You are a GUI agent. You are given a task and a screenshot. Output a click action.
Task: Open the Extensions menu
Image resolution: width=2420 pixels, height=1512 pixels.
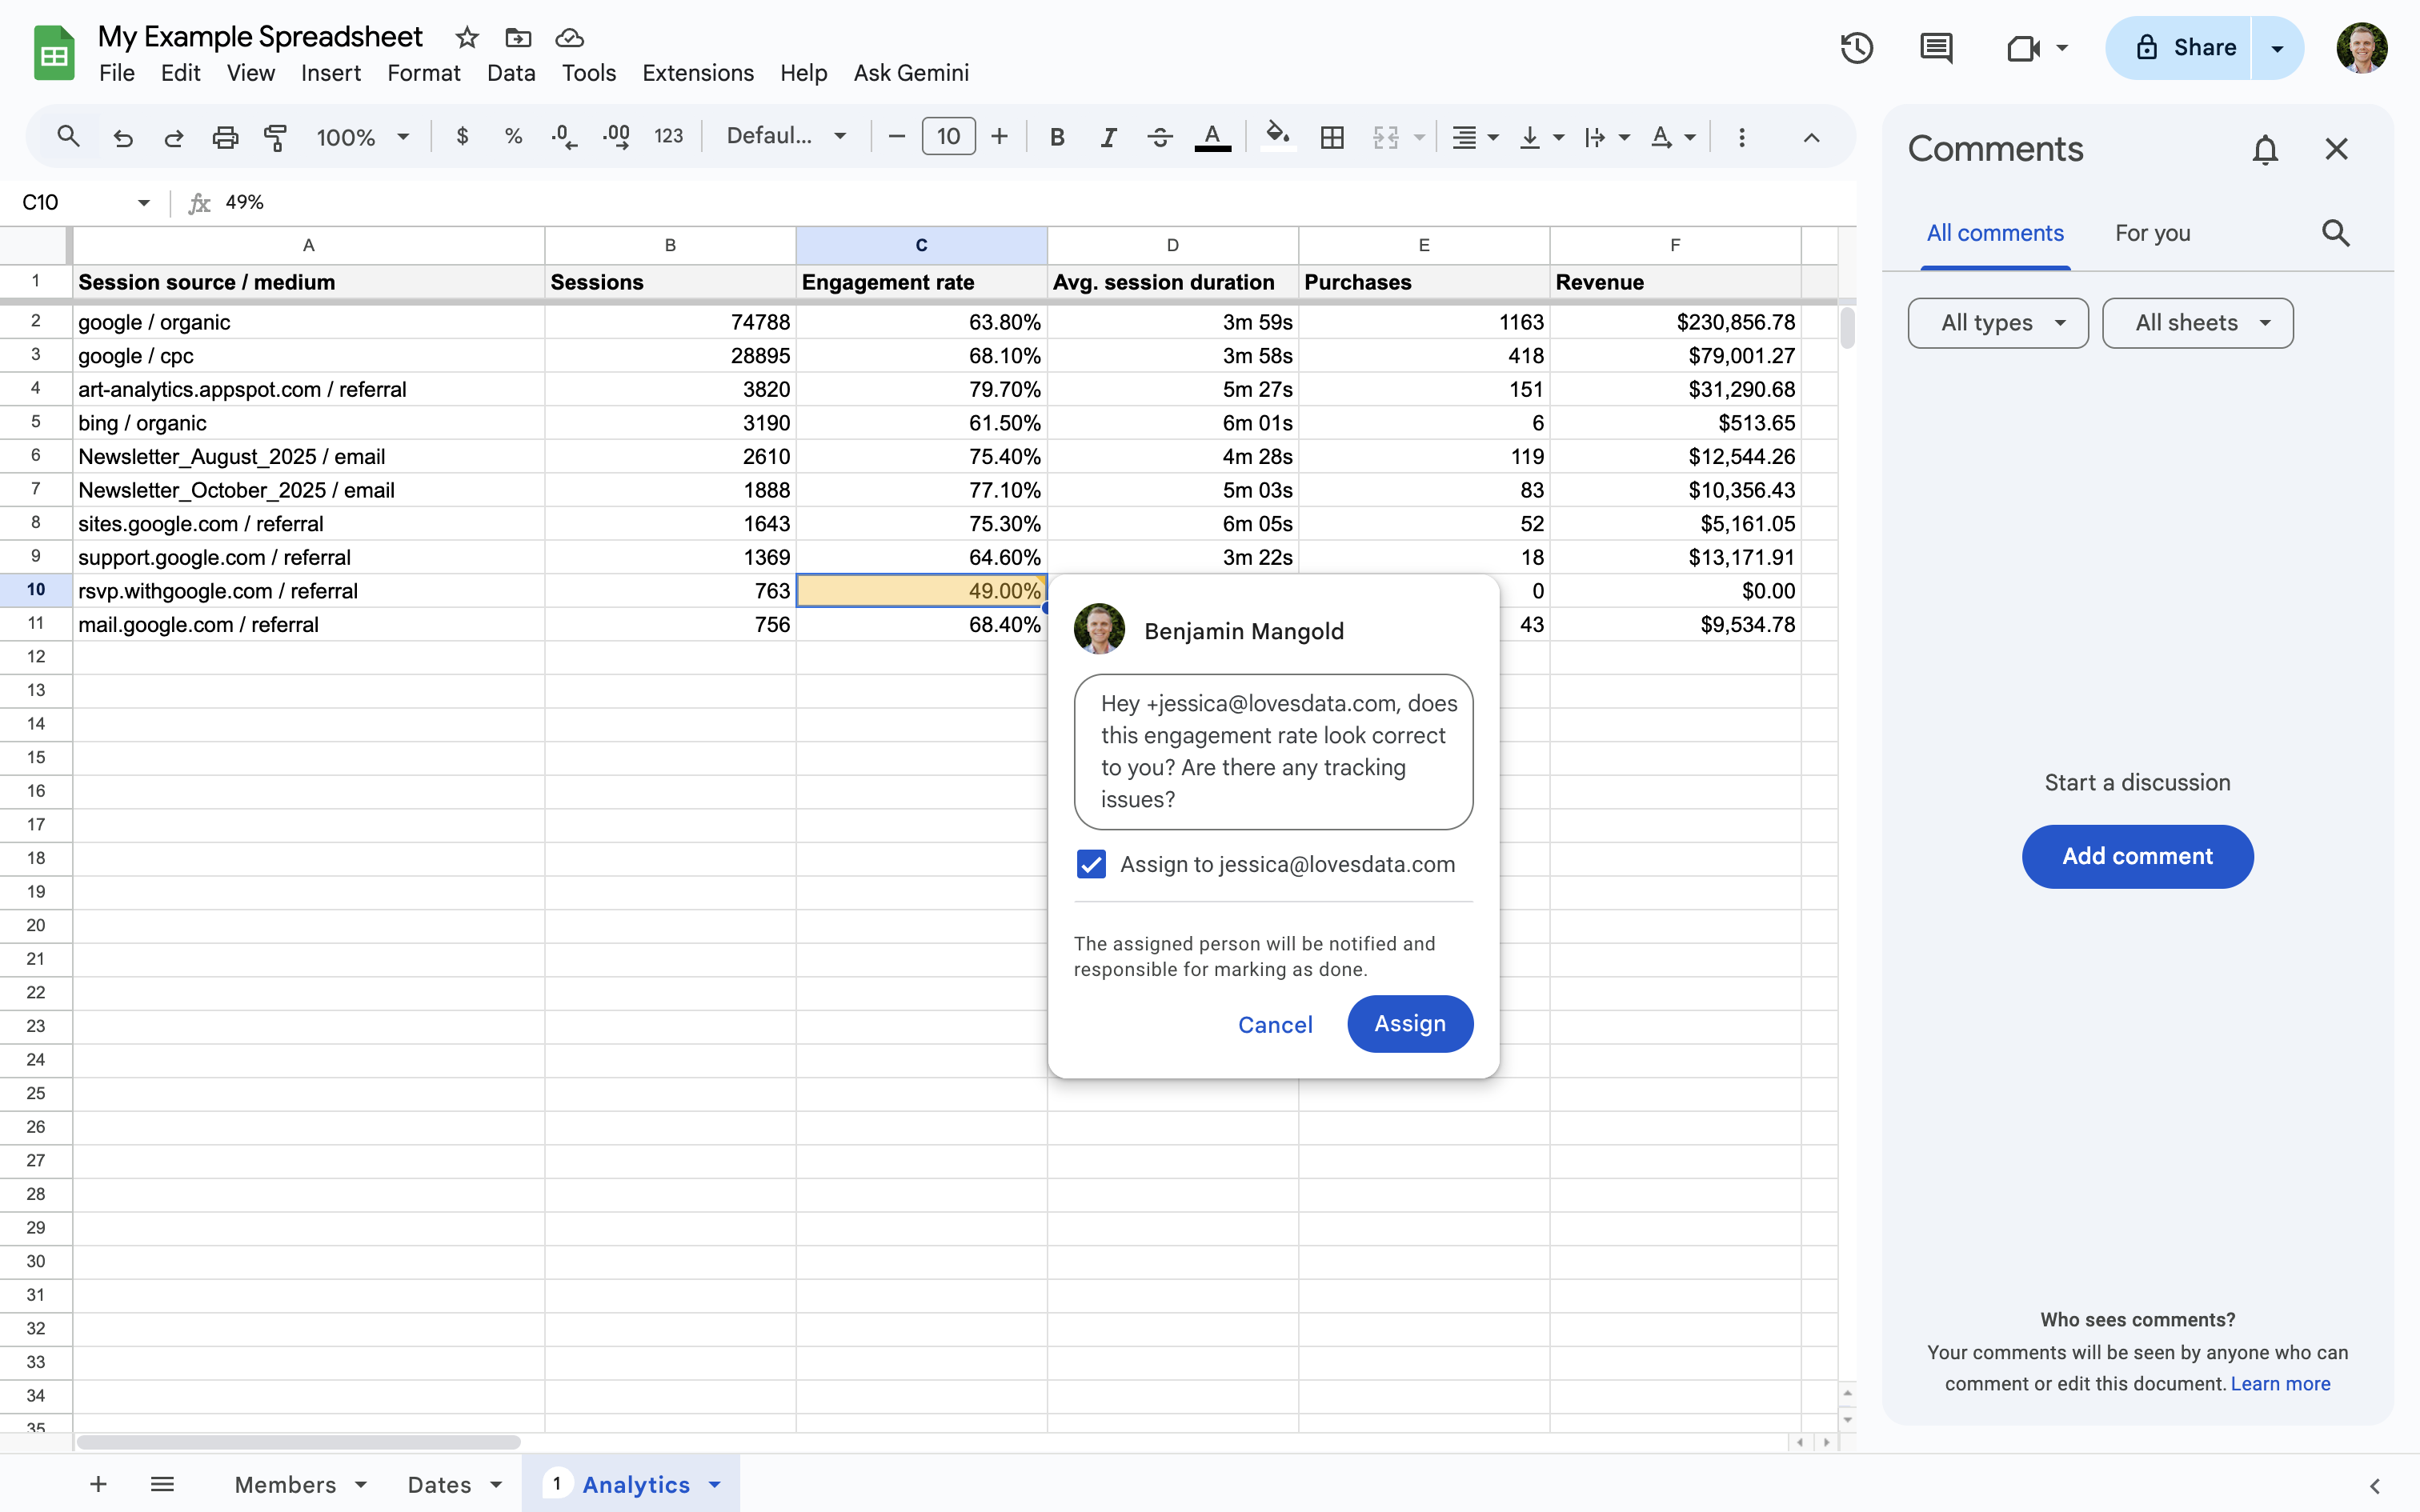(697, 73)
